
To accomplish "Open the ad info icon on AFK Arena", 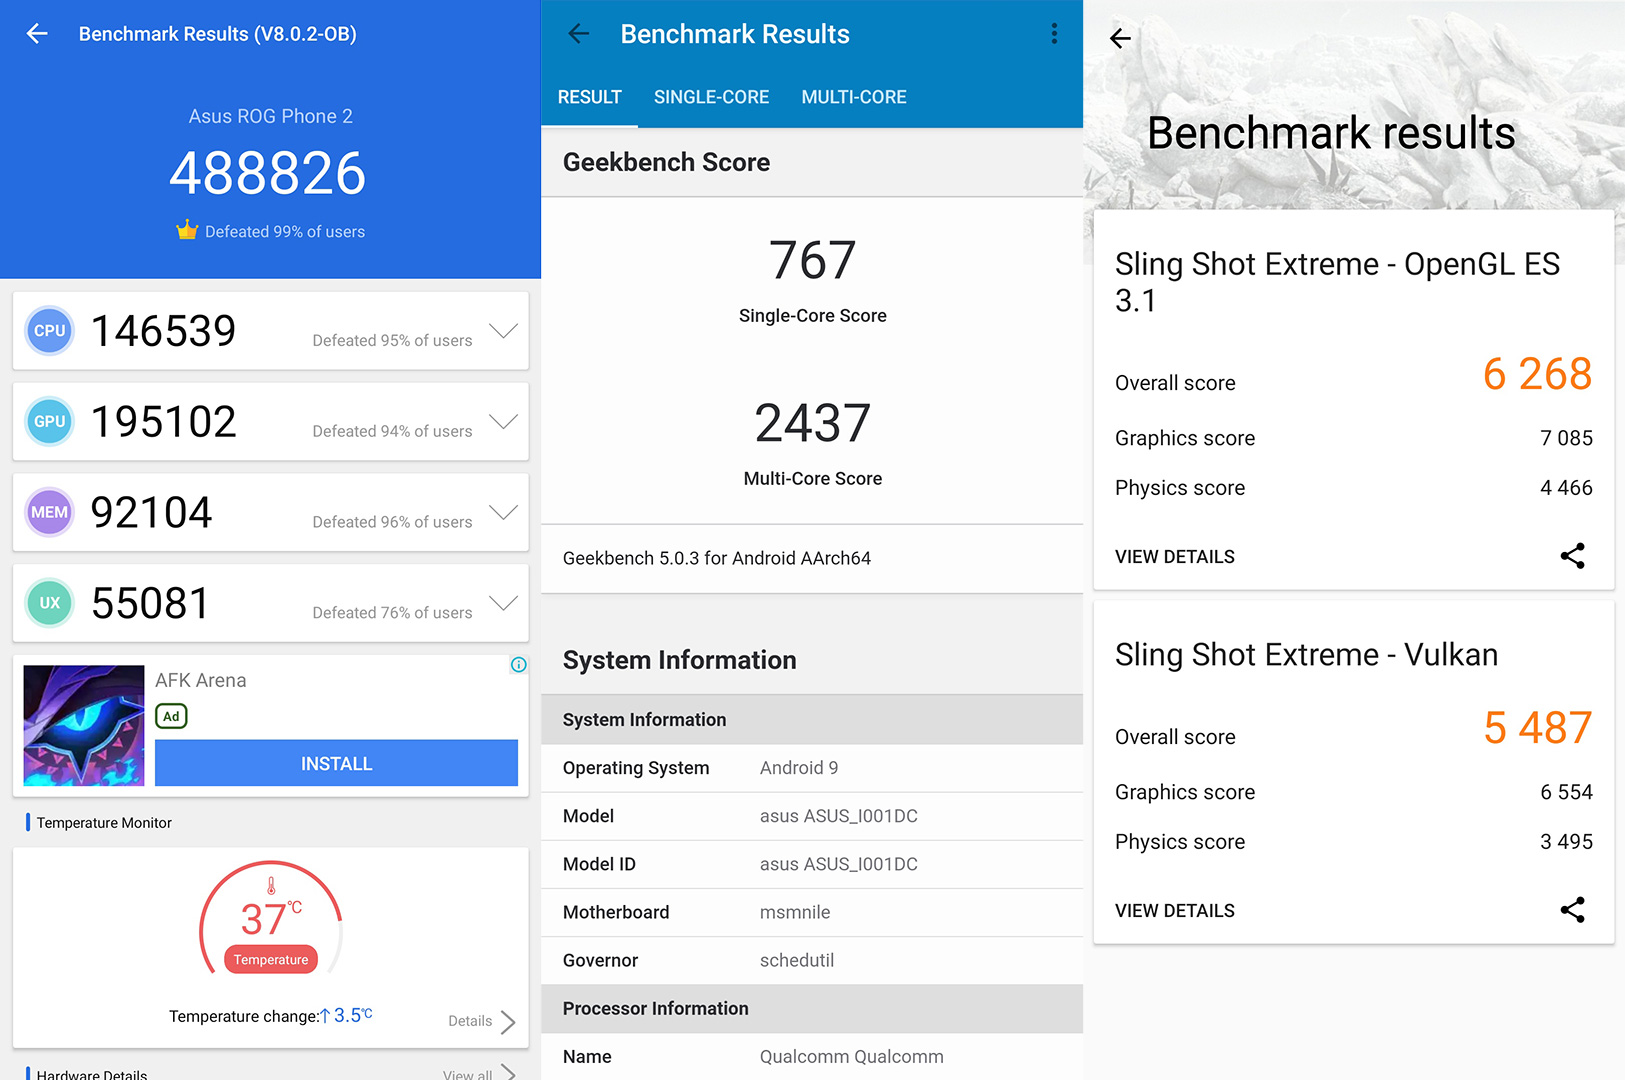I will (519, 665).
